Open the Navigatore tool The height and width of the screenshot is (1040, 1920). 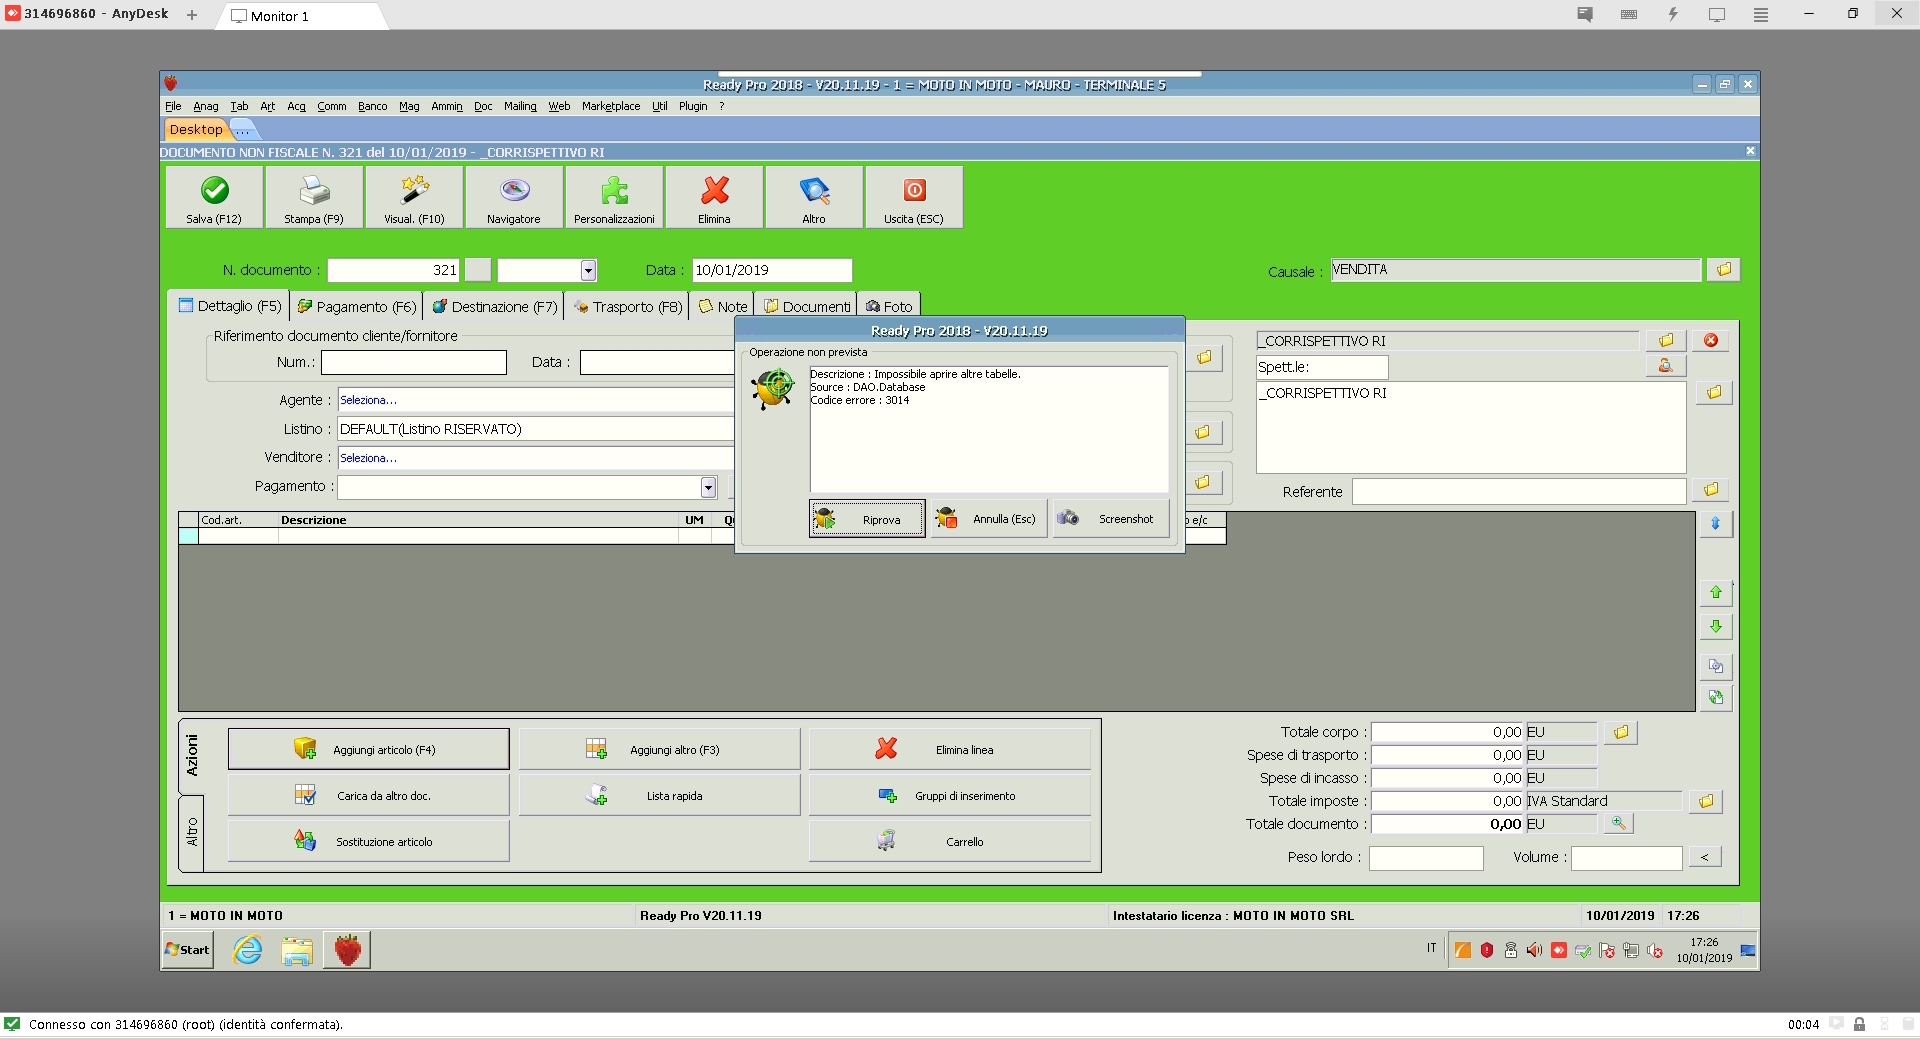click(514, 198)
